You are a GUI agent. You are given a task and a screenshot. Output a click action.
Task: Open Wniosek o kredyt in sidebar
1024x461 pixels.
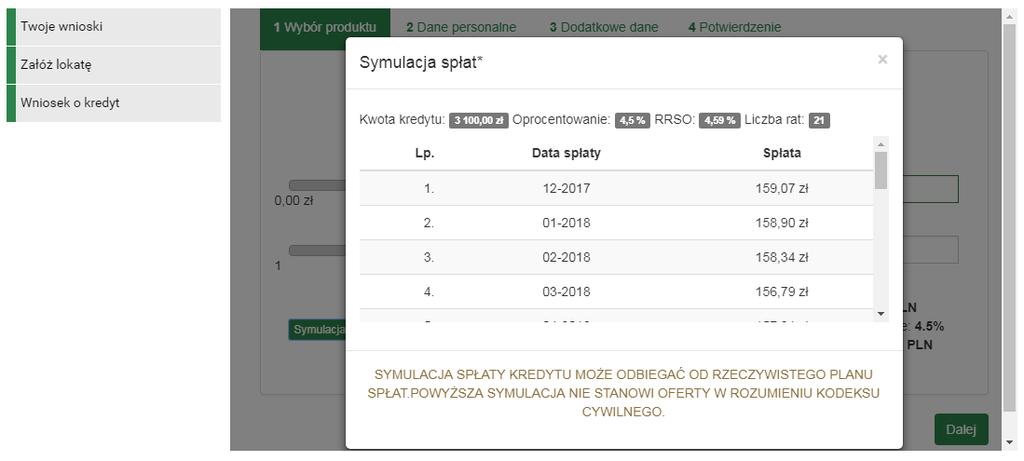pyautogui.click(x=114, y=103)
